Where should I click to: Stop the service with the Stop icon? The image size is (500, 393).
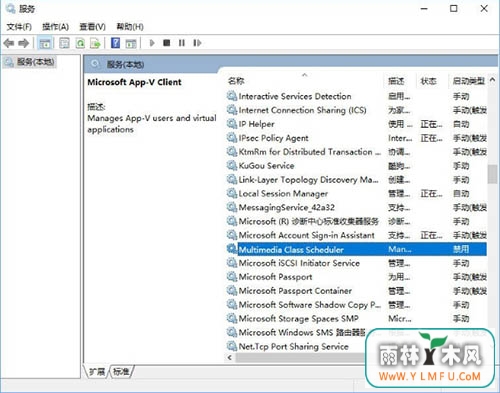tap(167, 43)
